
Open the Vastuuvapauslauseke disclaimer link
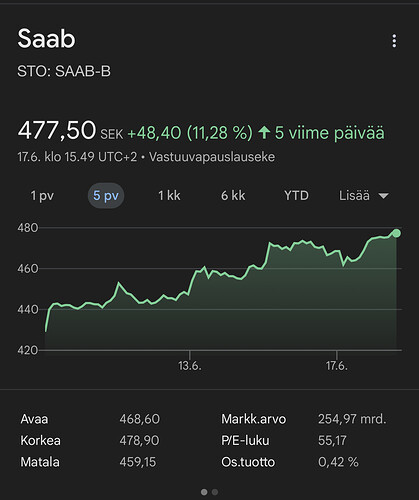pyautogui.click(x=212, y=157)
